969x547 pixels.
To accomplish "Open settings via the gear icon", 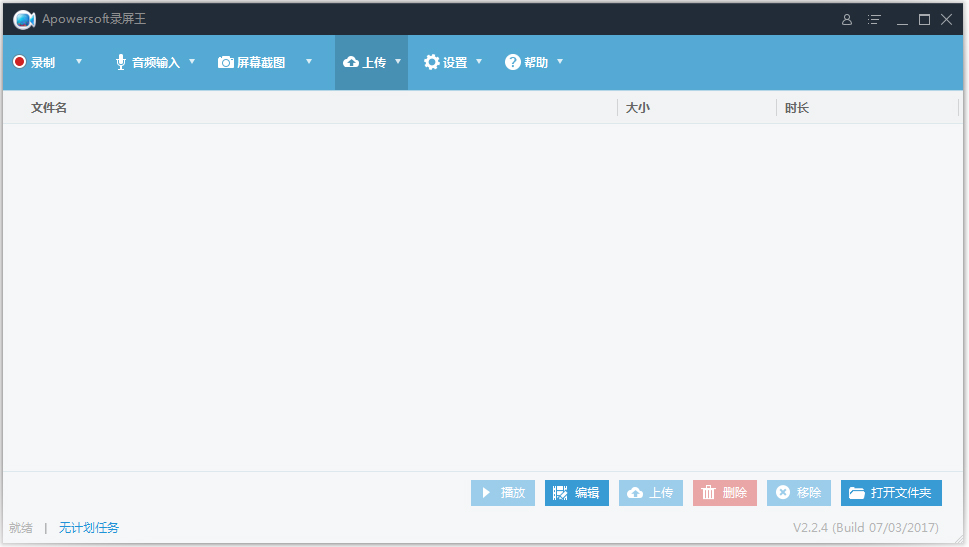I will tap(432, 62).
